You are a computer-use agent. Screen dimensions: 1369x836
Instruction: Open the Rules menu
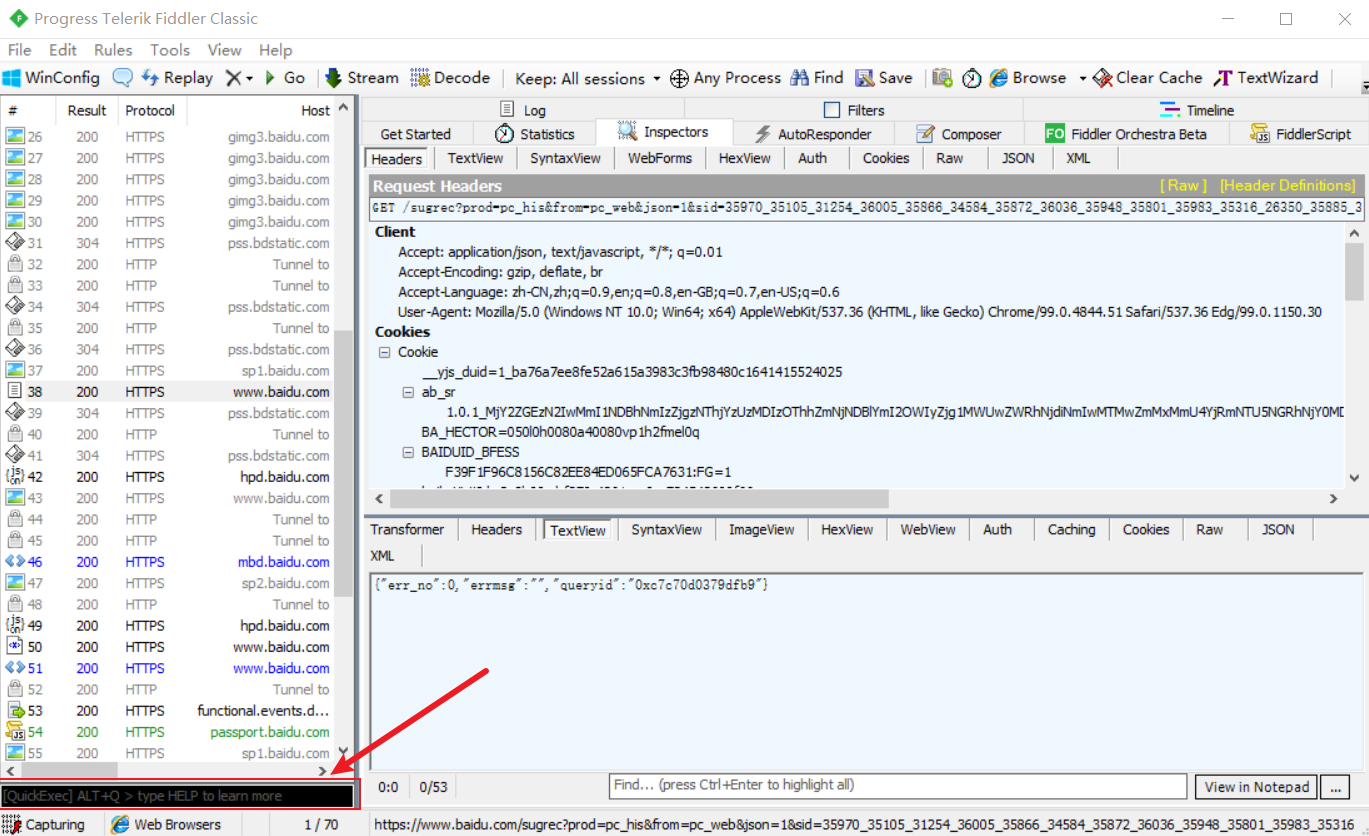113,50
